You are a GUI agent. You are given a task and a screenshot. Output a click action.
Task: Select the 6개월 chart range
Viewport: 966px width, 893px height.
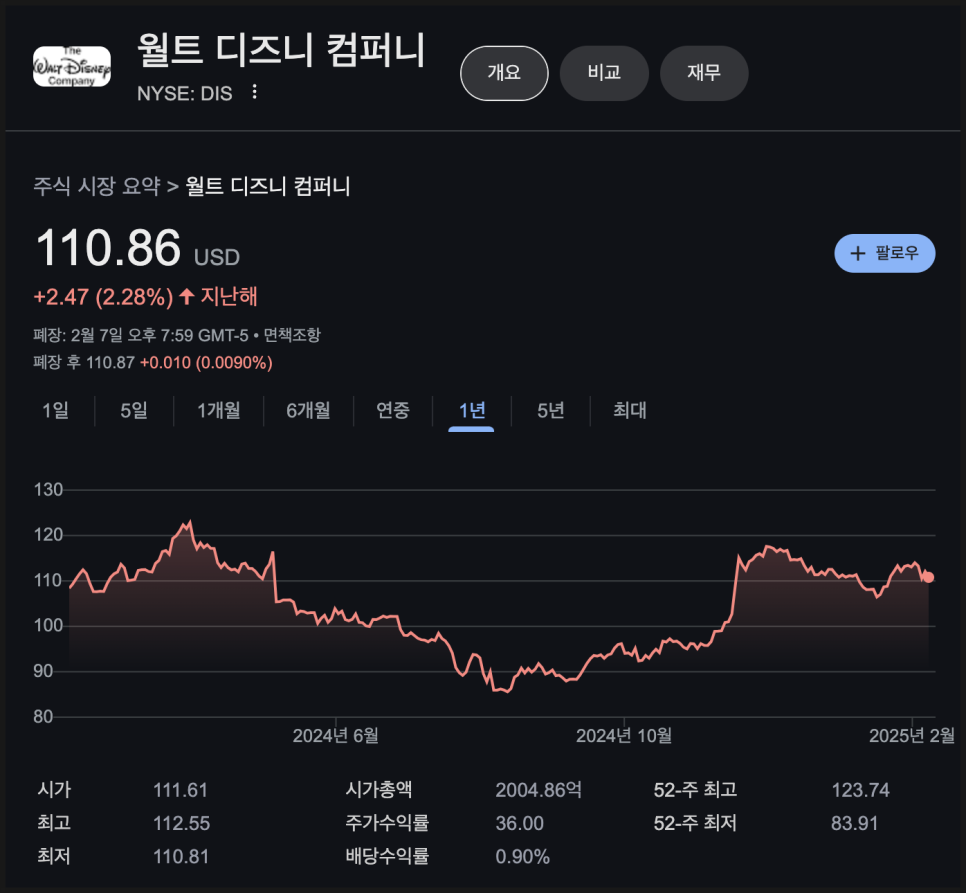[308, 410]
